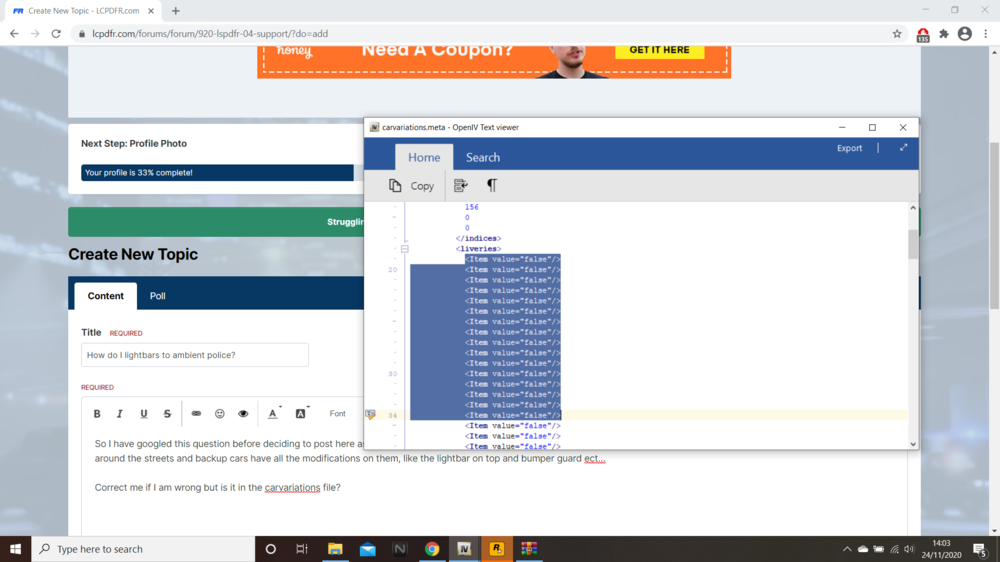Click the </indices> closing tag line
Image resolution: width=1000 pixels, height=562 pixels.
478,239
